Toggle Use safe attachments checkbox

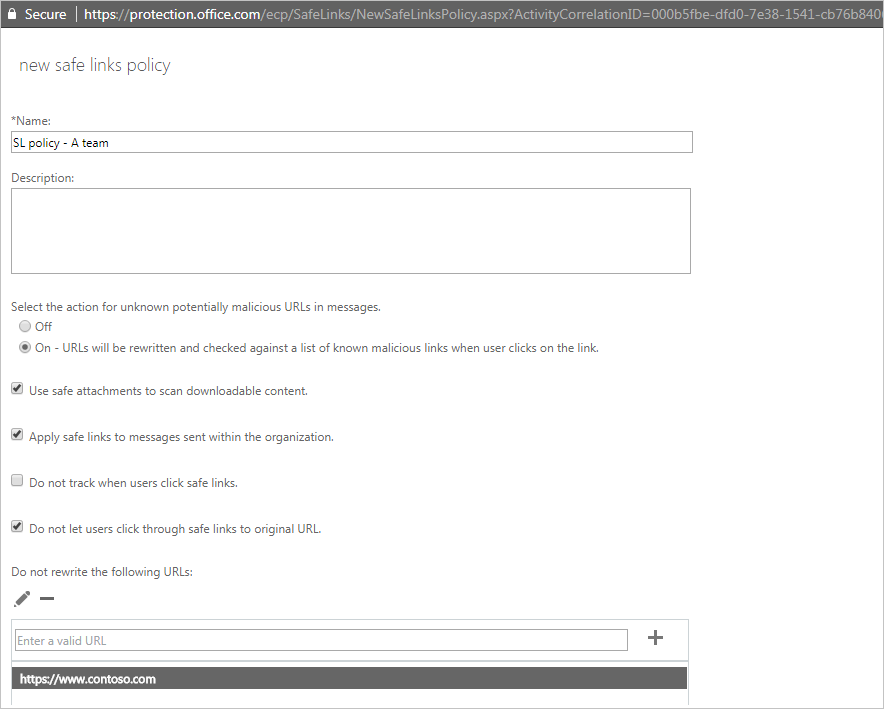[17, 389]
